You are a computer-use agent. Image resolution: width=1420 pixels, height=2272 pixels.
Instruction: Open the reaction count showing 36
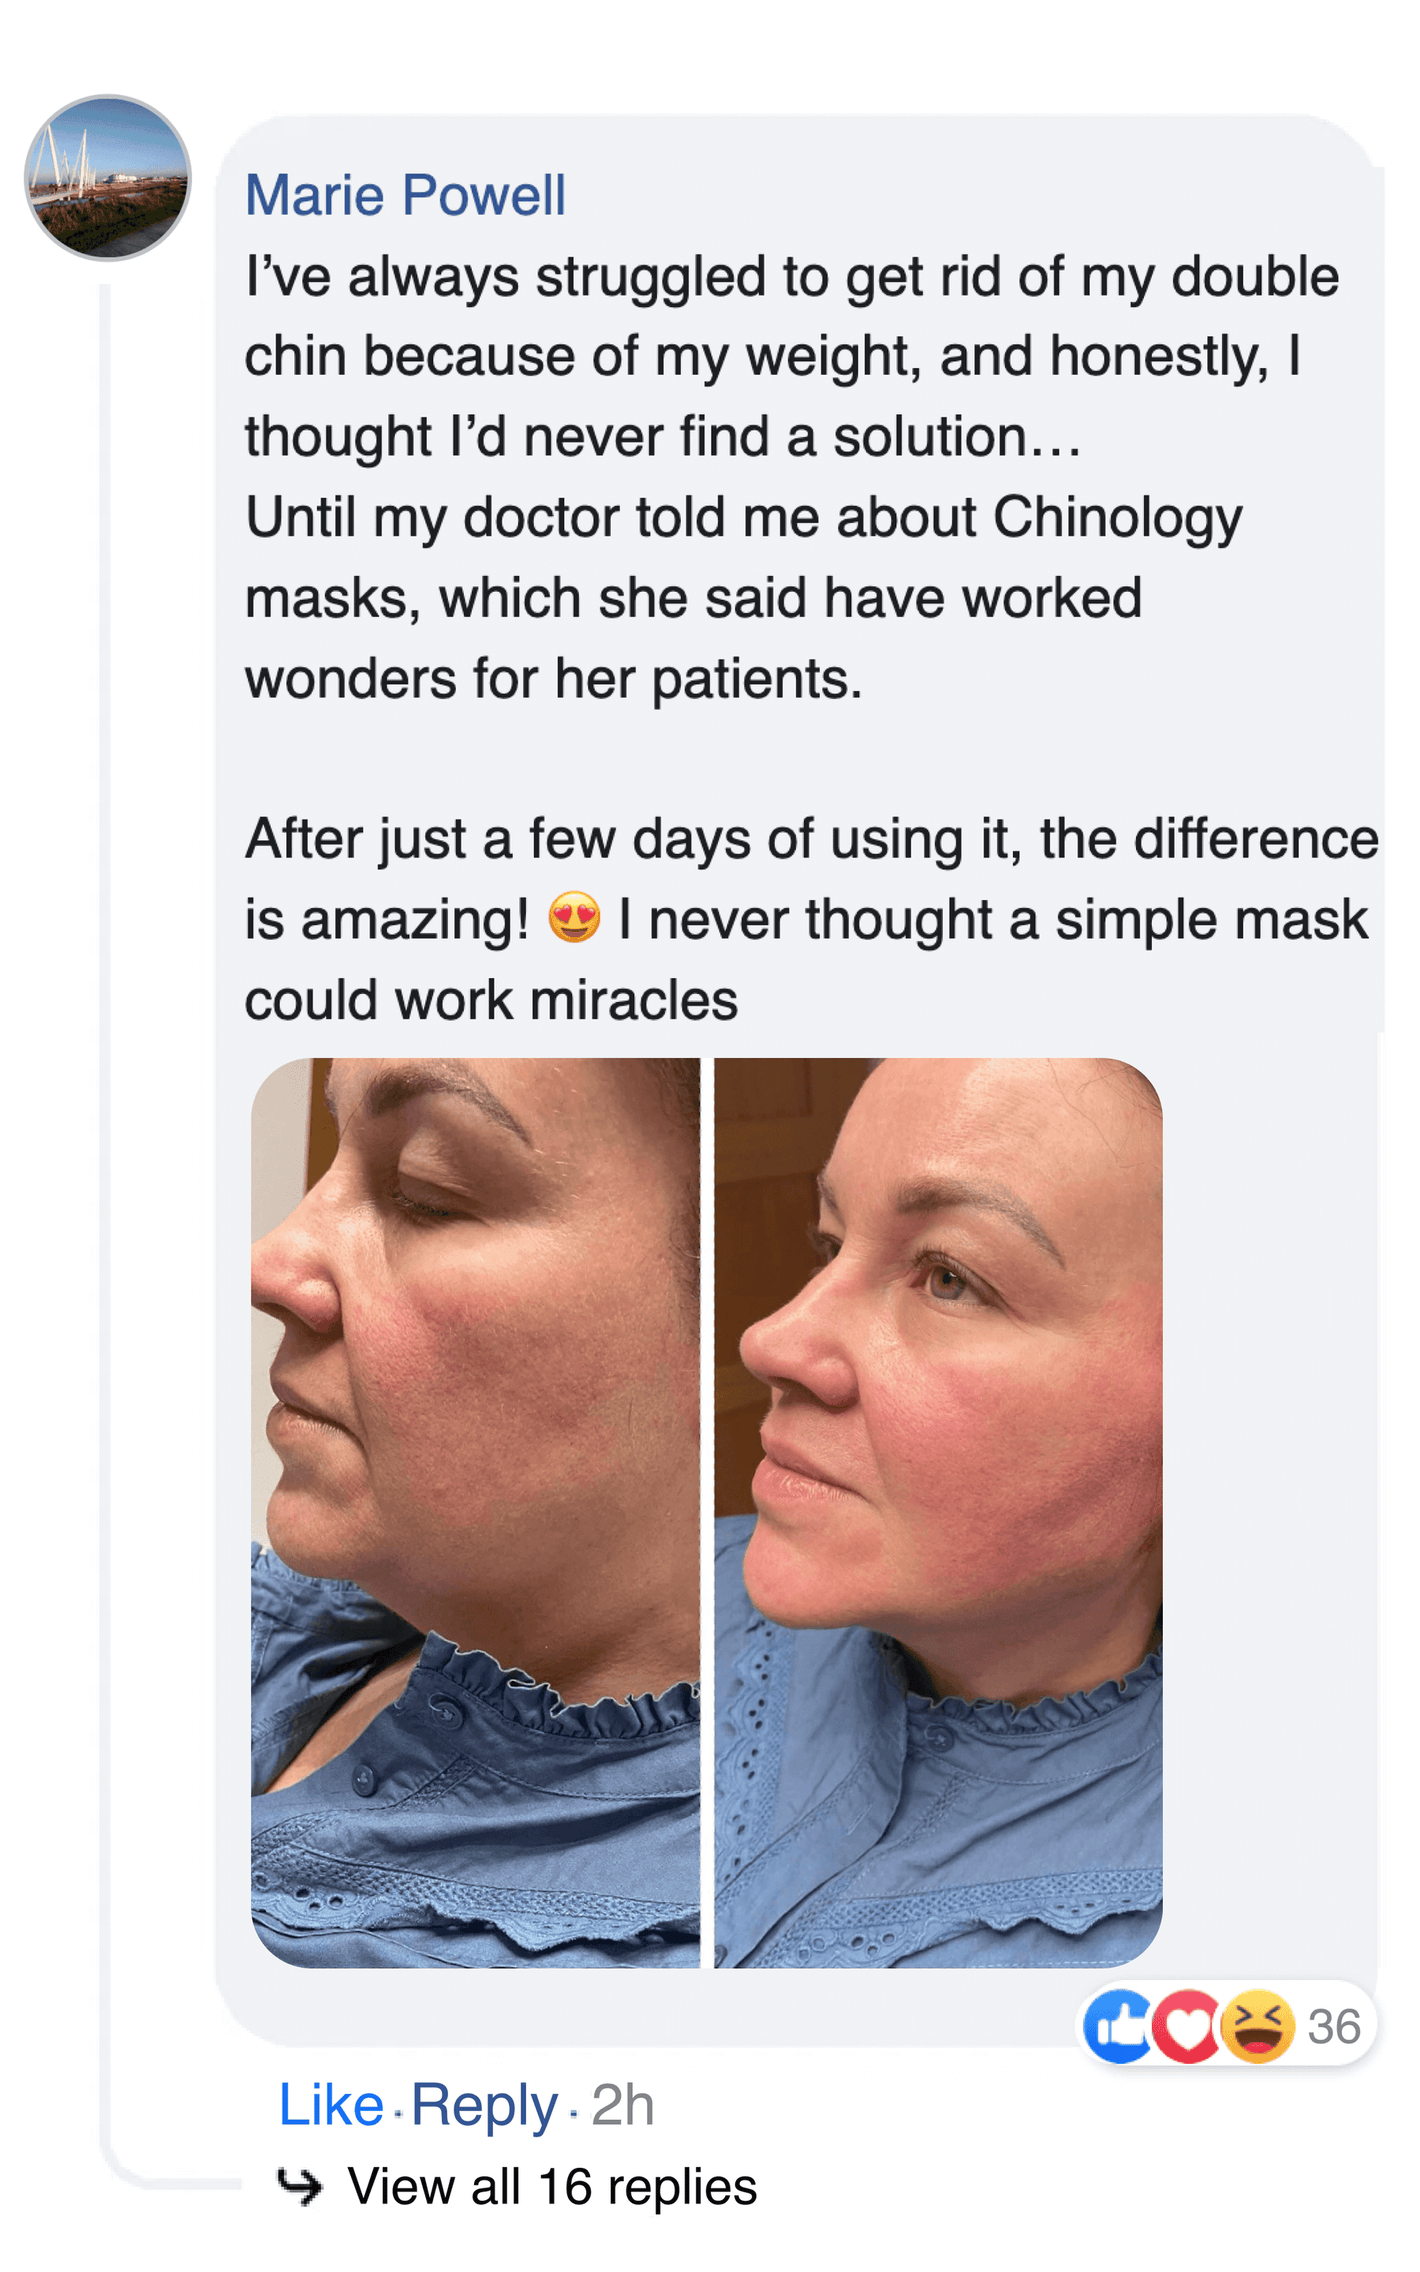[x=1334, y=2027]
